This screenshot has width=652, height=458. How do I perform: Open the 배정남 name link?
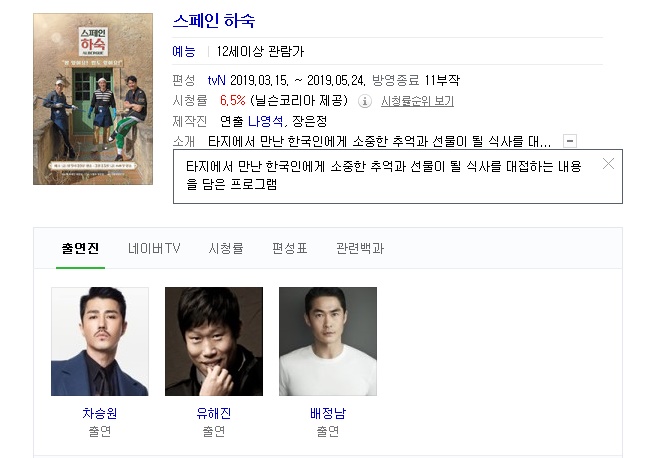tap(328, 413)
